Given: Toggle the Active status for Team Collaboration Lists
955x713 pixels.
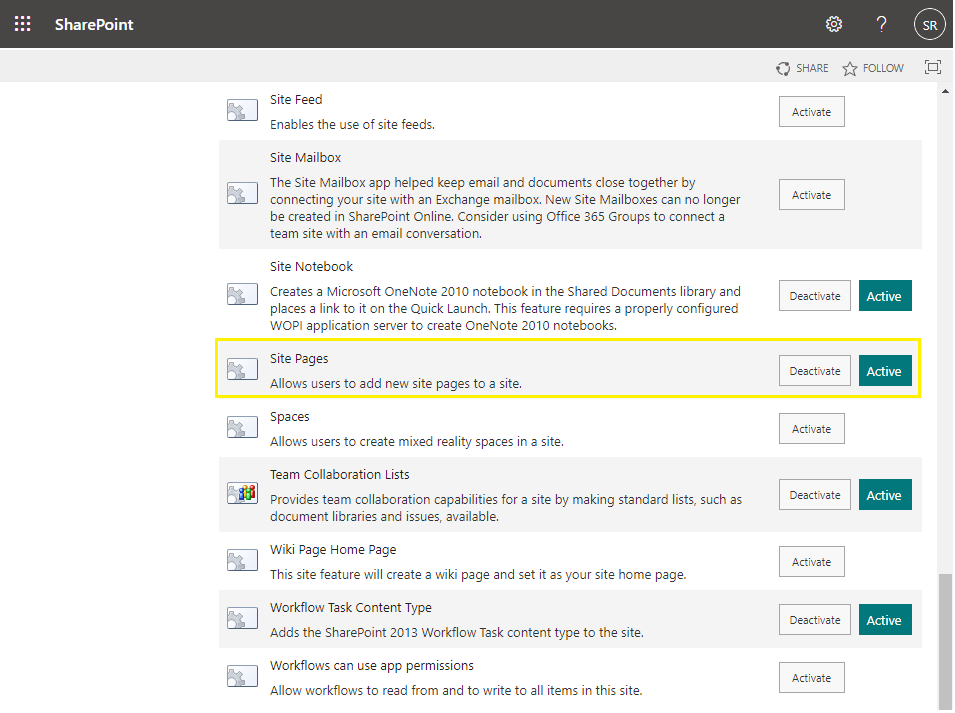Looking at the screenshot, I should tap(884, 494).
